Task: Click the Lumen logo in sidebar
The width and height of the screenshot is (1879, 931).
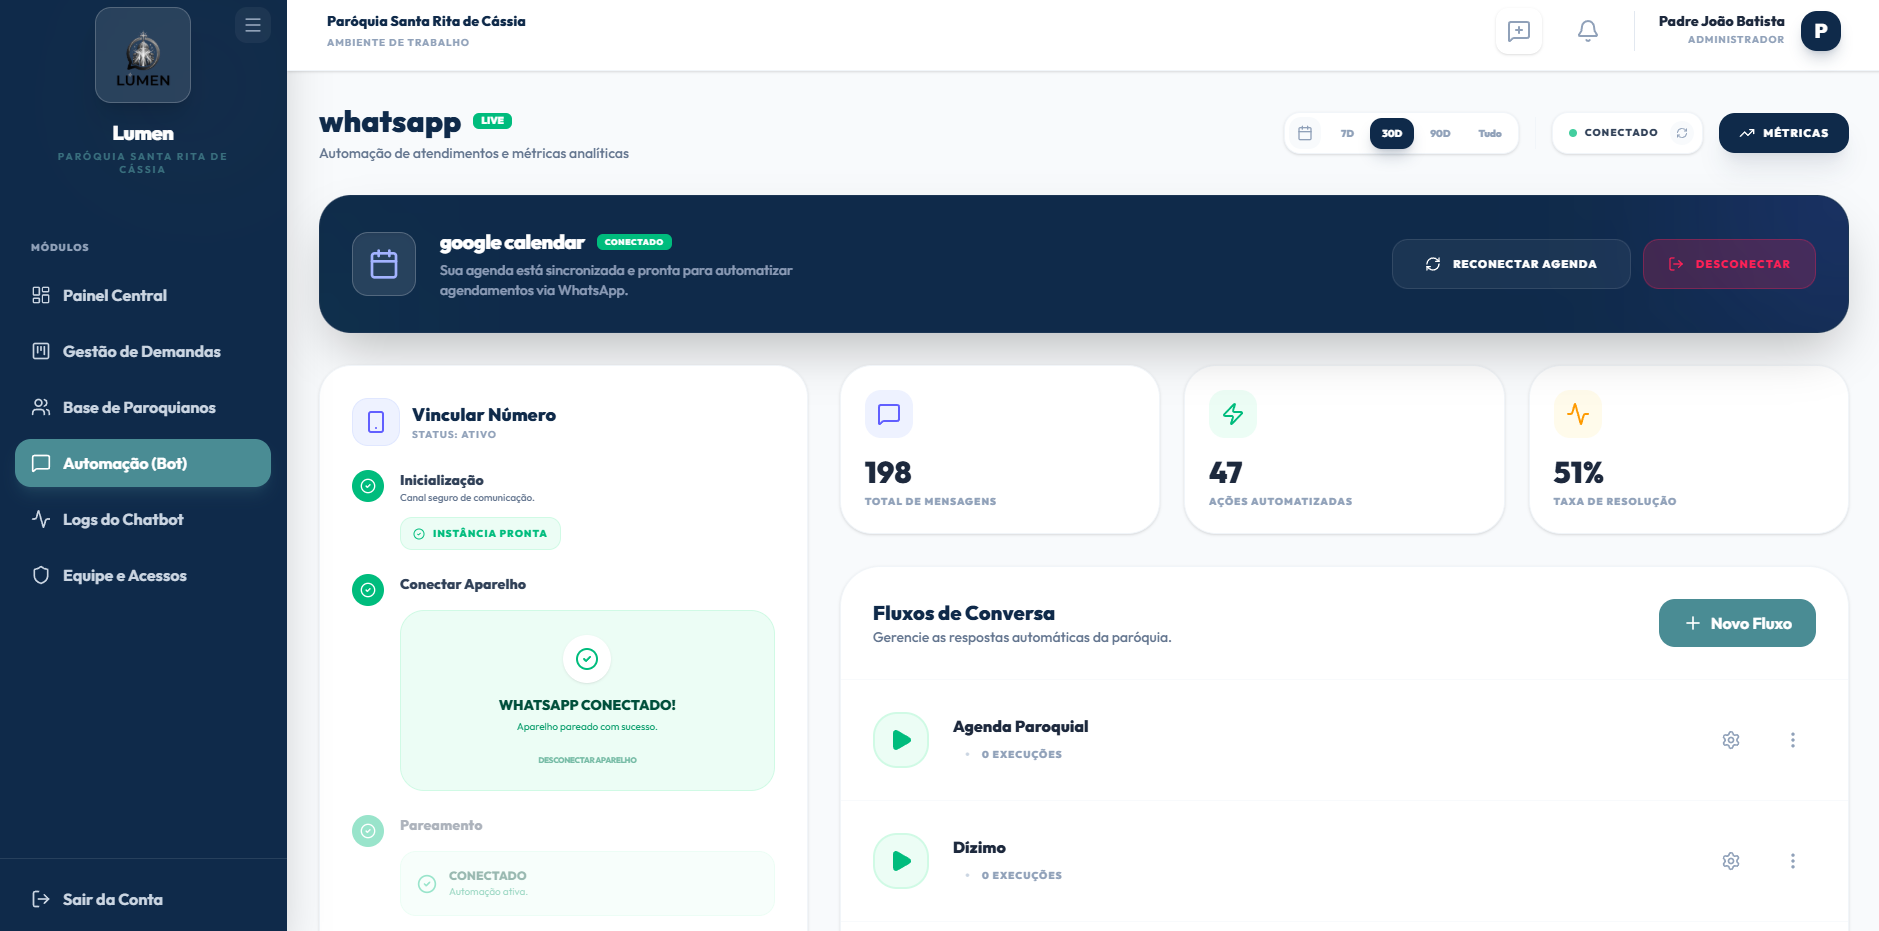Action: [143, 55]
